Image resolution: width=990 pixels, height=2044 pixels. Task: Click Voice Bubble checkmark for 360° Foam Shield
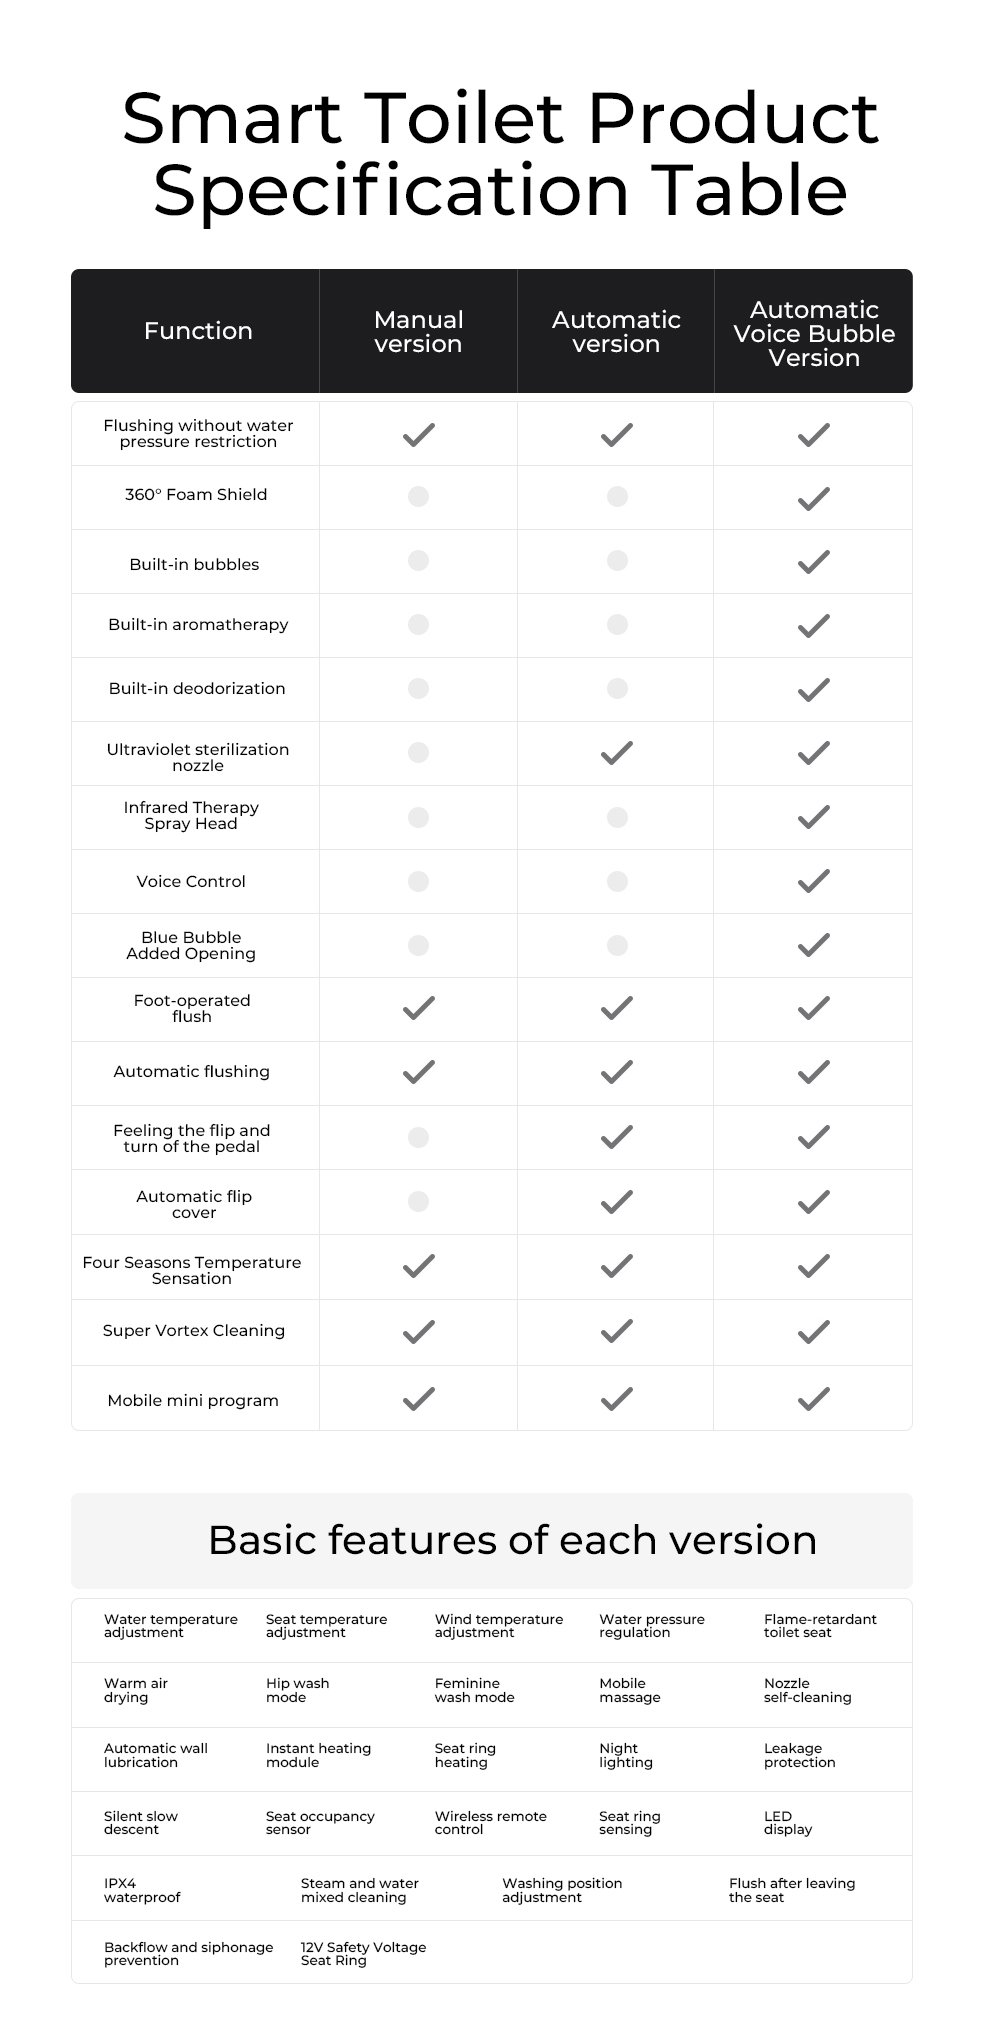(813, 498)
